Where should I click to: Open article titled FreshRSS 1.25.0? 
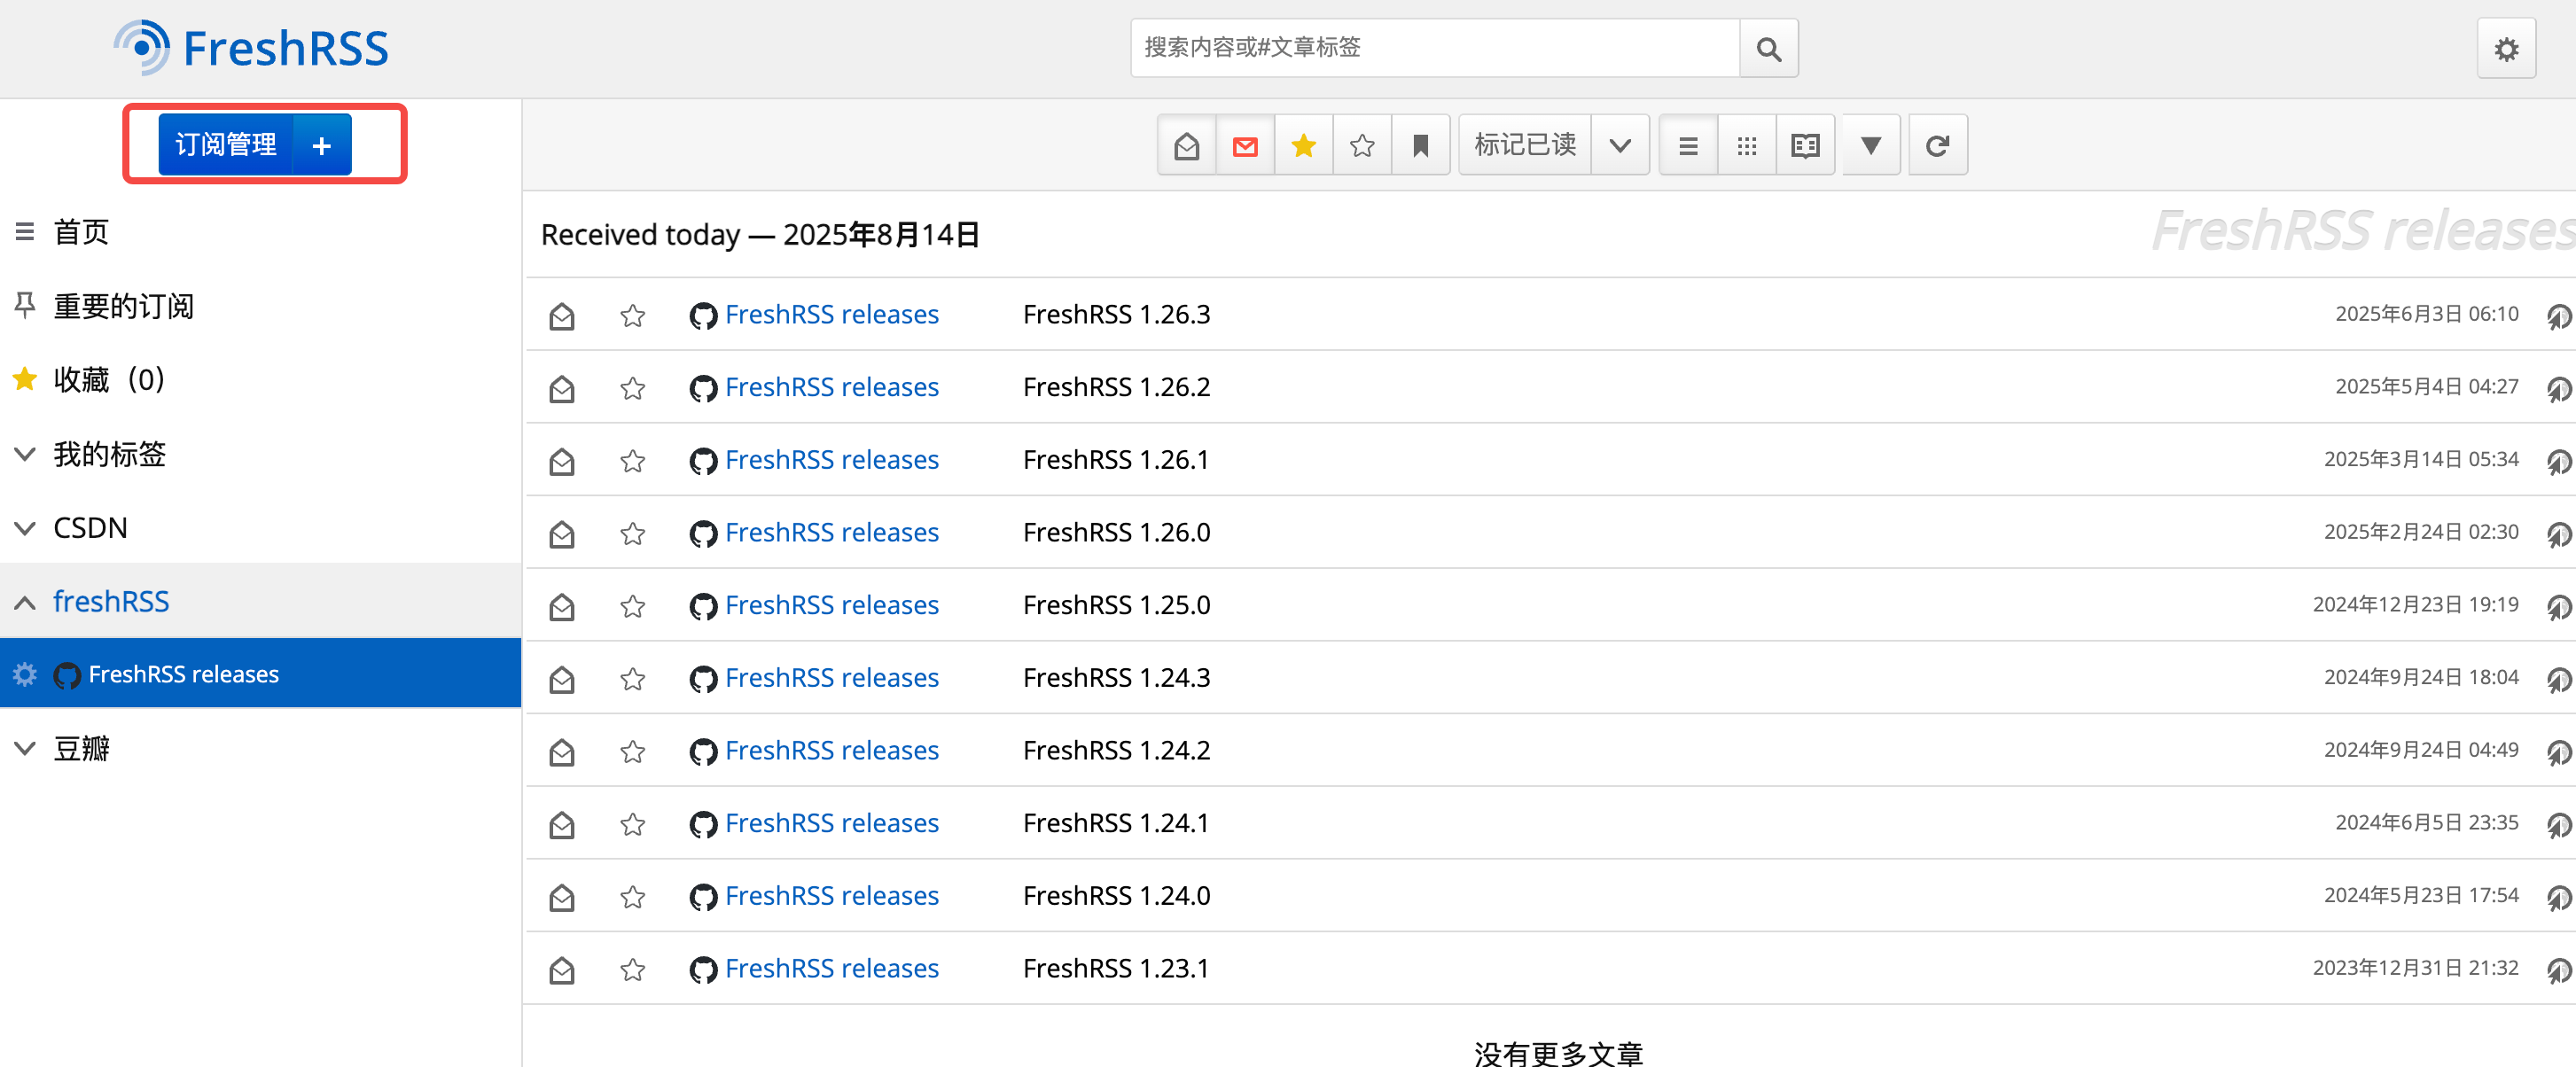[x=1116, y=605]
